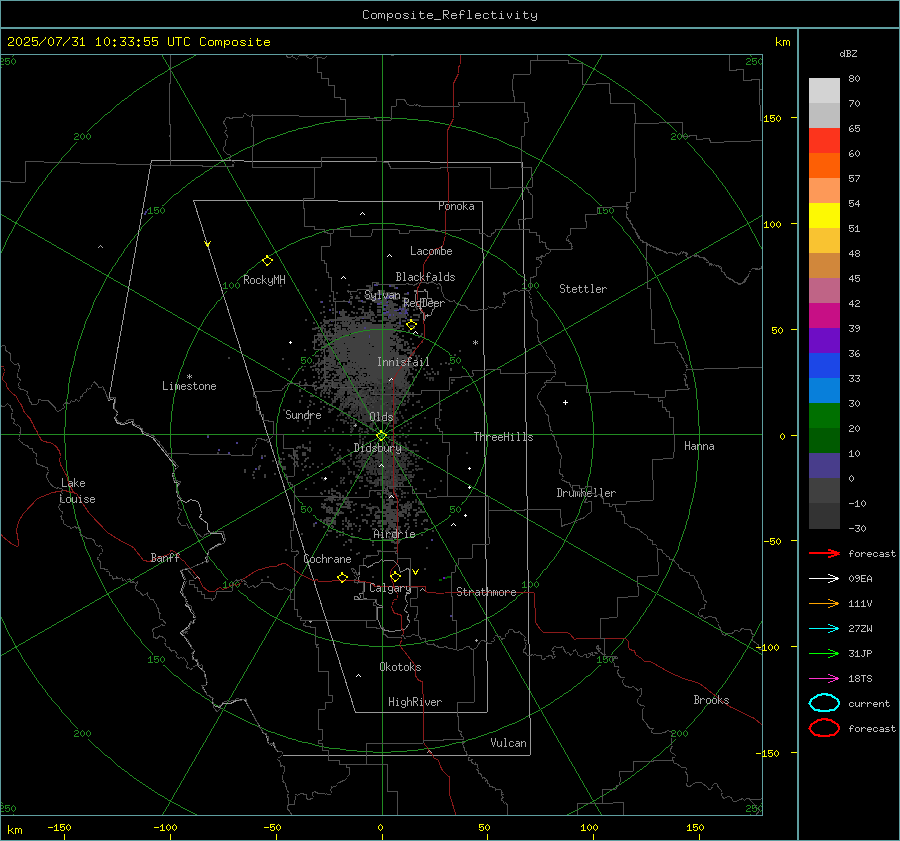Select the yellow swatch between 54 and 51
This screenshot has height=841, width=900.
point(824,215)
